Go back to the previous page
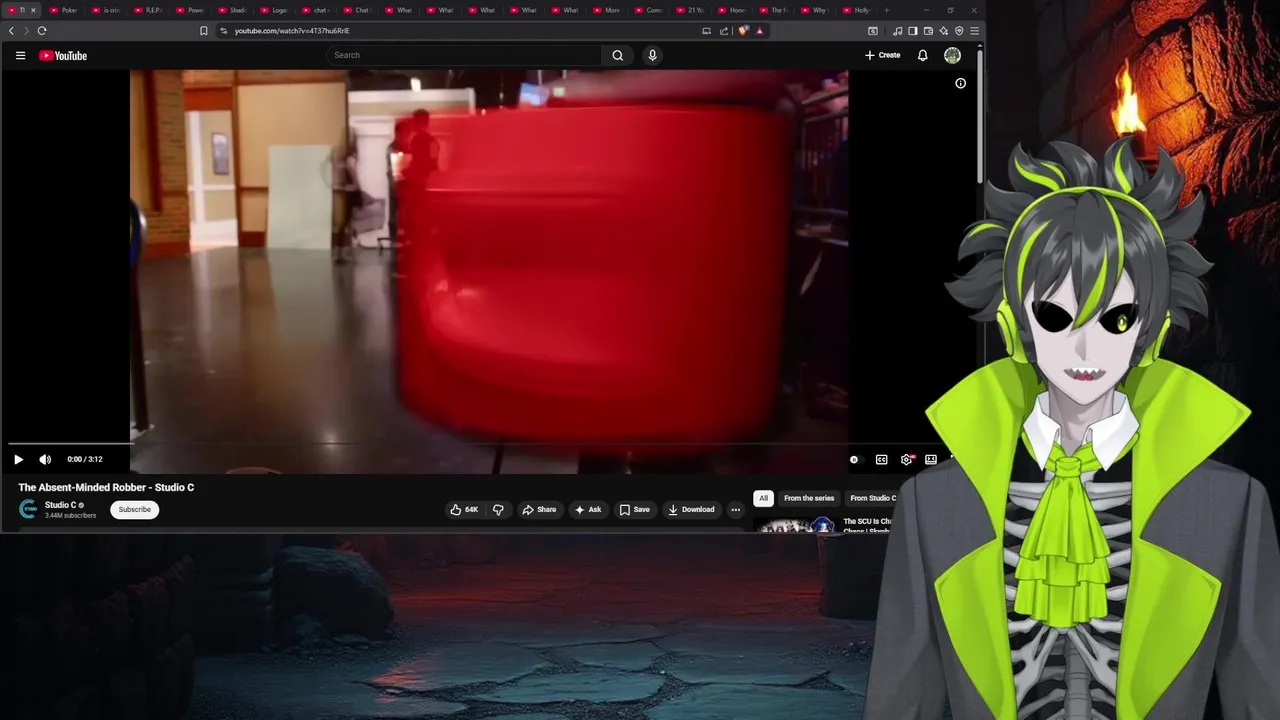Screen dimensions: 1280x720 point(11,31)
